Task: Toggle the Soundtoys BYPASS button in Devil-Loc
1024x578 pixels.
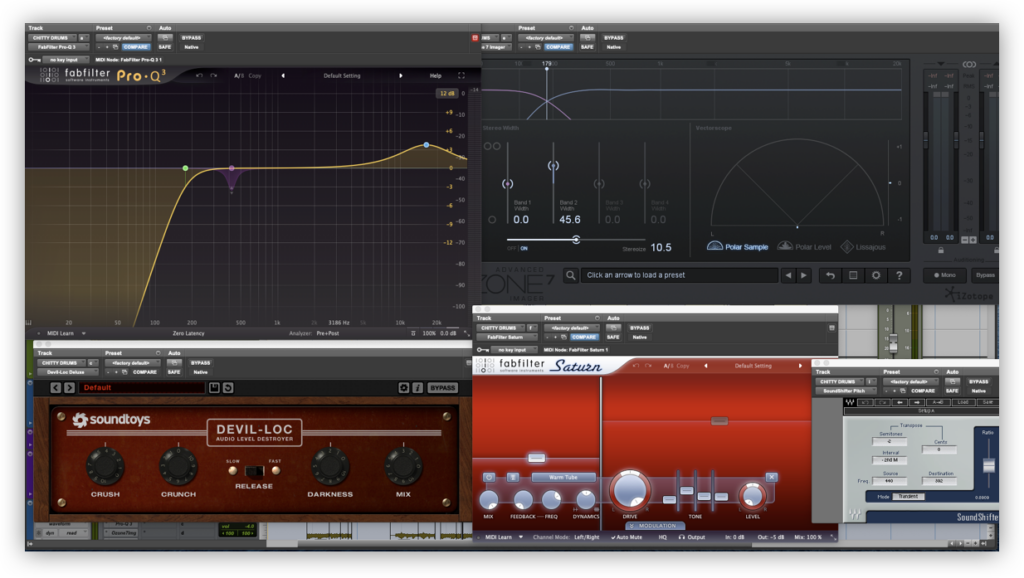Action: click(442, 388)
